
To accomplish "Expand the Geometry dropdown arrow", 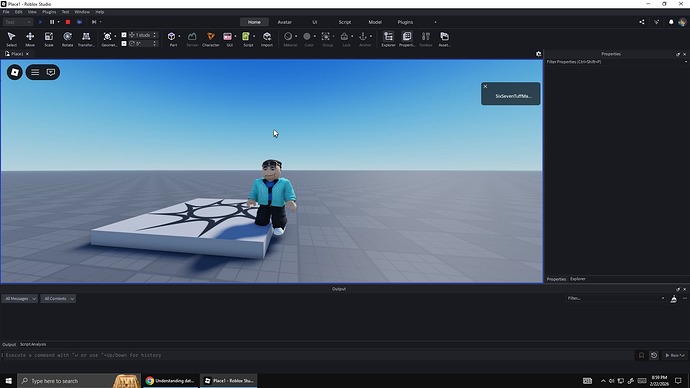I will point(115,37).
